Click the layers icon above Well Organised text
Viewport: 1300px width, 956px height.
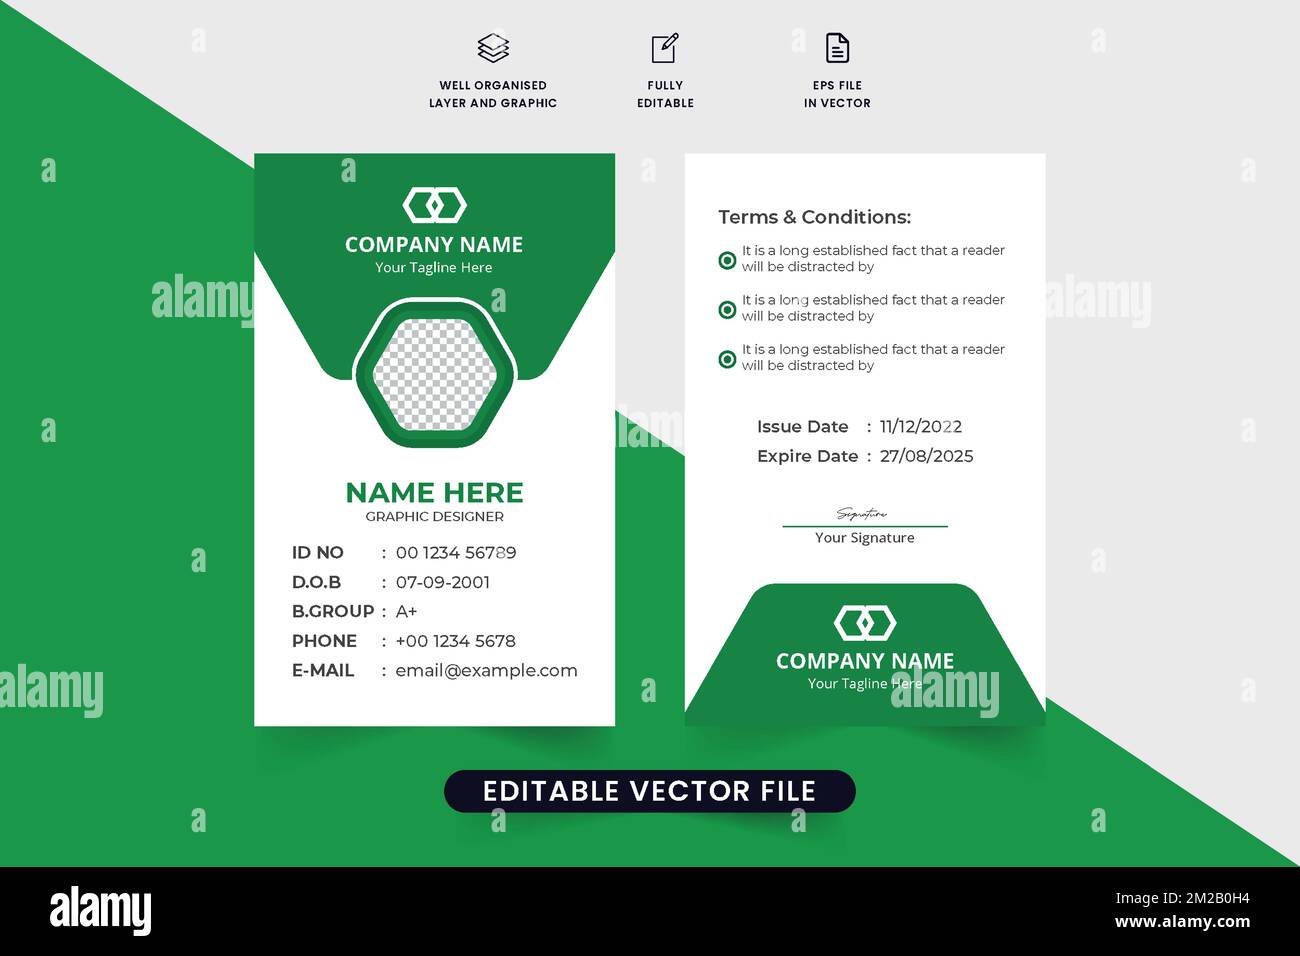[492, 47]
